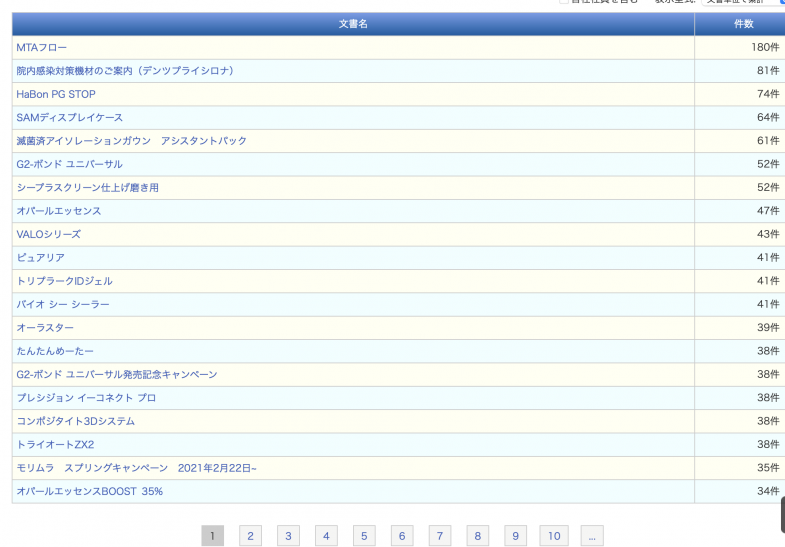Click the ピュアリア link

click(x=41, y=258)
